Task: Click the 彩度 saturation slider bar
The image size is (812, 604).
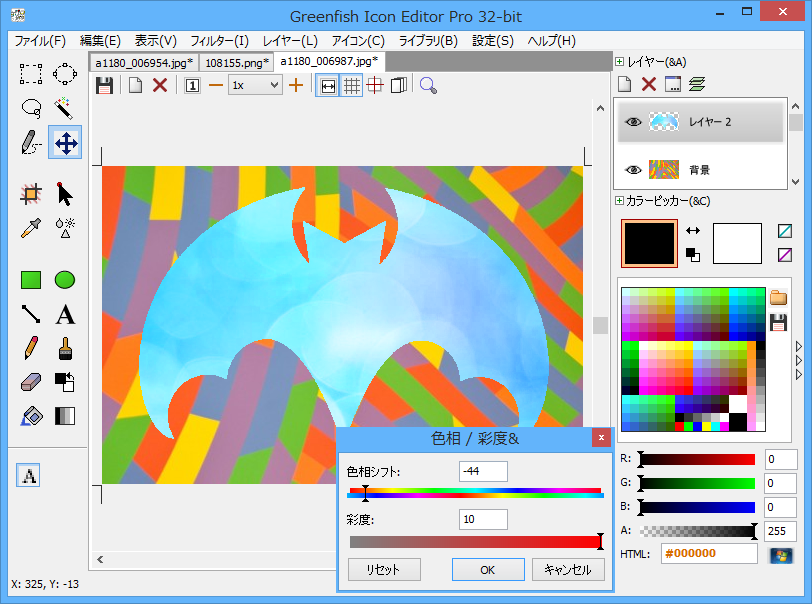Action: pos(474,542)
